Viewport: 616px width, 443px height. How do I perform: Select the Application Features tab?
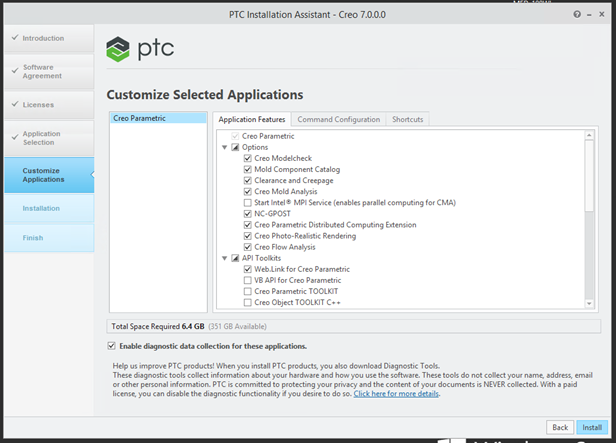(252, 119)
